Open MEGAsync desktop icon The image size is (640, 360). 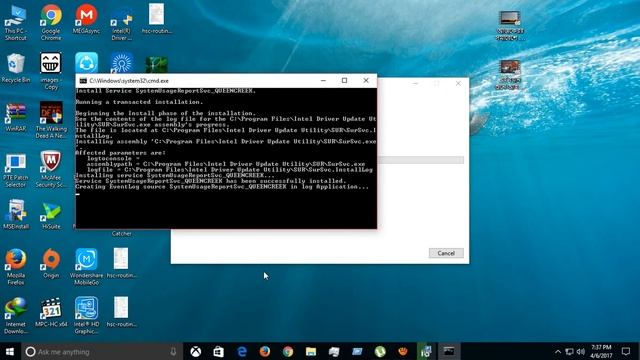(86, 20)
